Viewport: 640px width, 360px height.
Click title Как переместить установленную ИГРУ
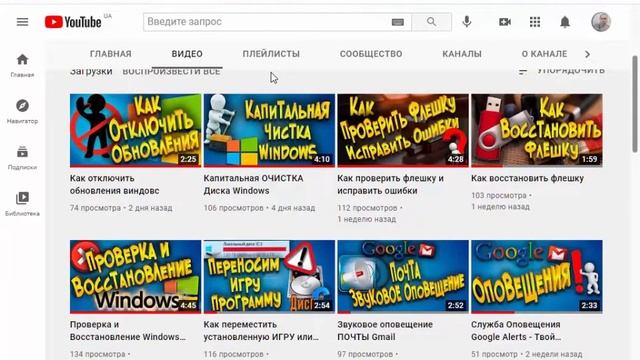[x=261, y=331]
